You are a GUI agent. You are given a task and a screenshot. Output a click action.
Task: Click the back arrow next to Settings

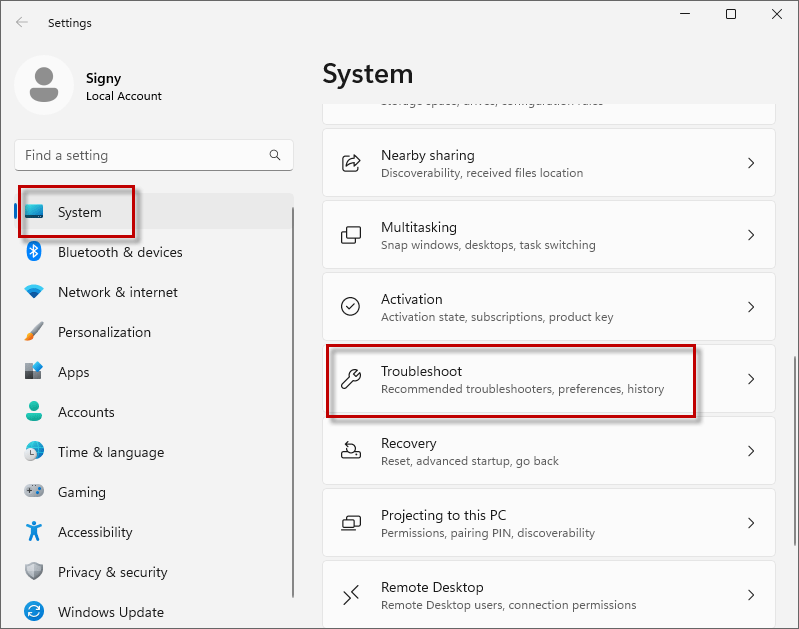pyautogui.click(x=21, y=22)
